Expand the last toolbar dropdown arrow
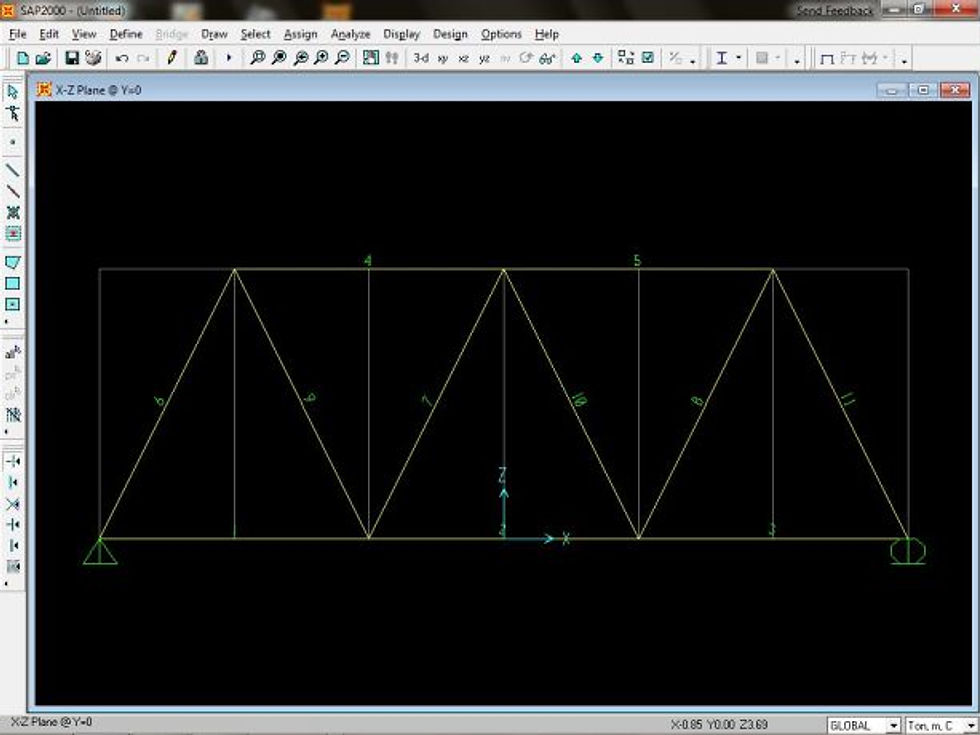 tap(904, 61)
